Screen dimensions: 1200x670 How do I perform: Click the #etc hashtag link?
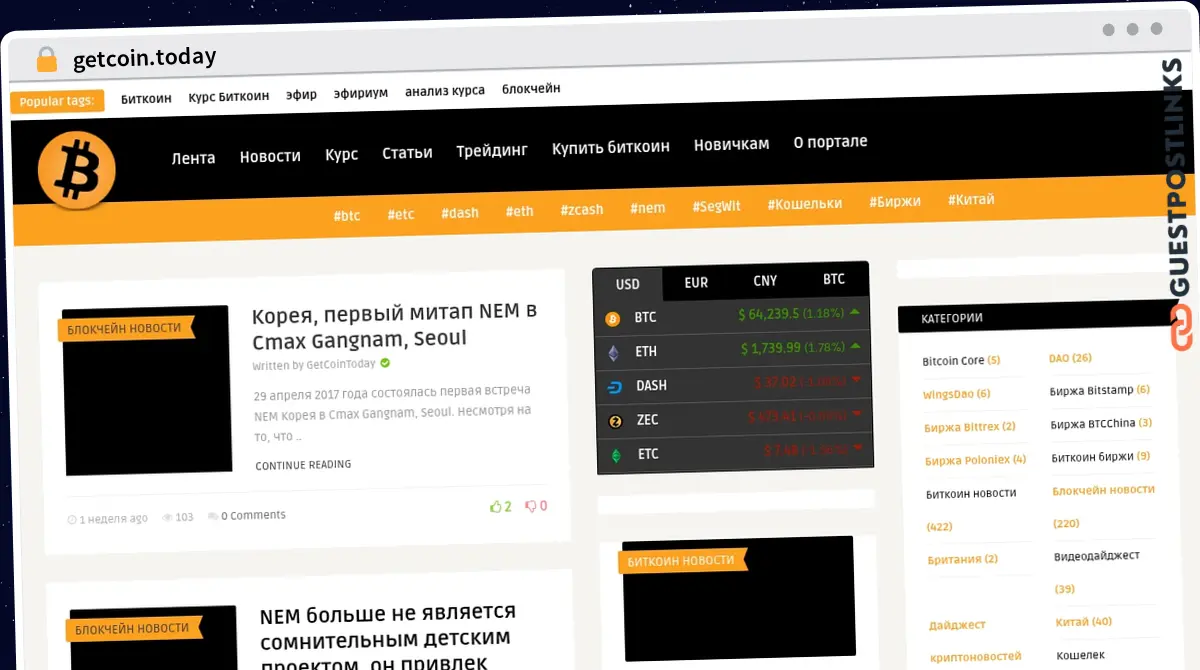401,214
